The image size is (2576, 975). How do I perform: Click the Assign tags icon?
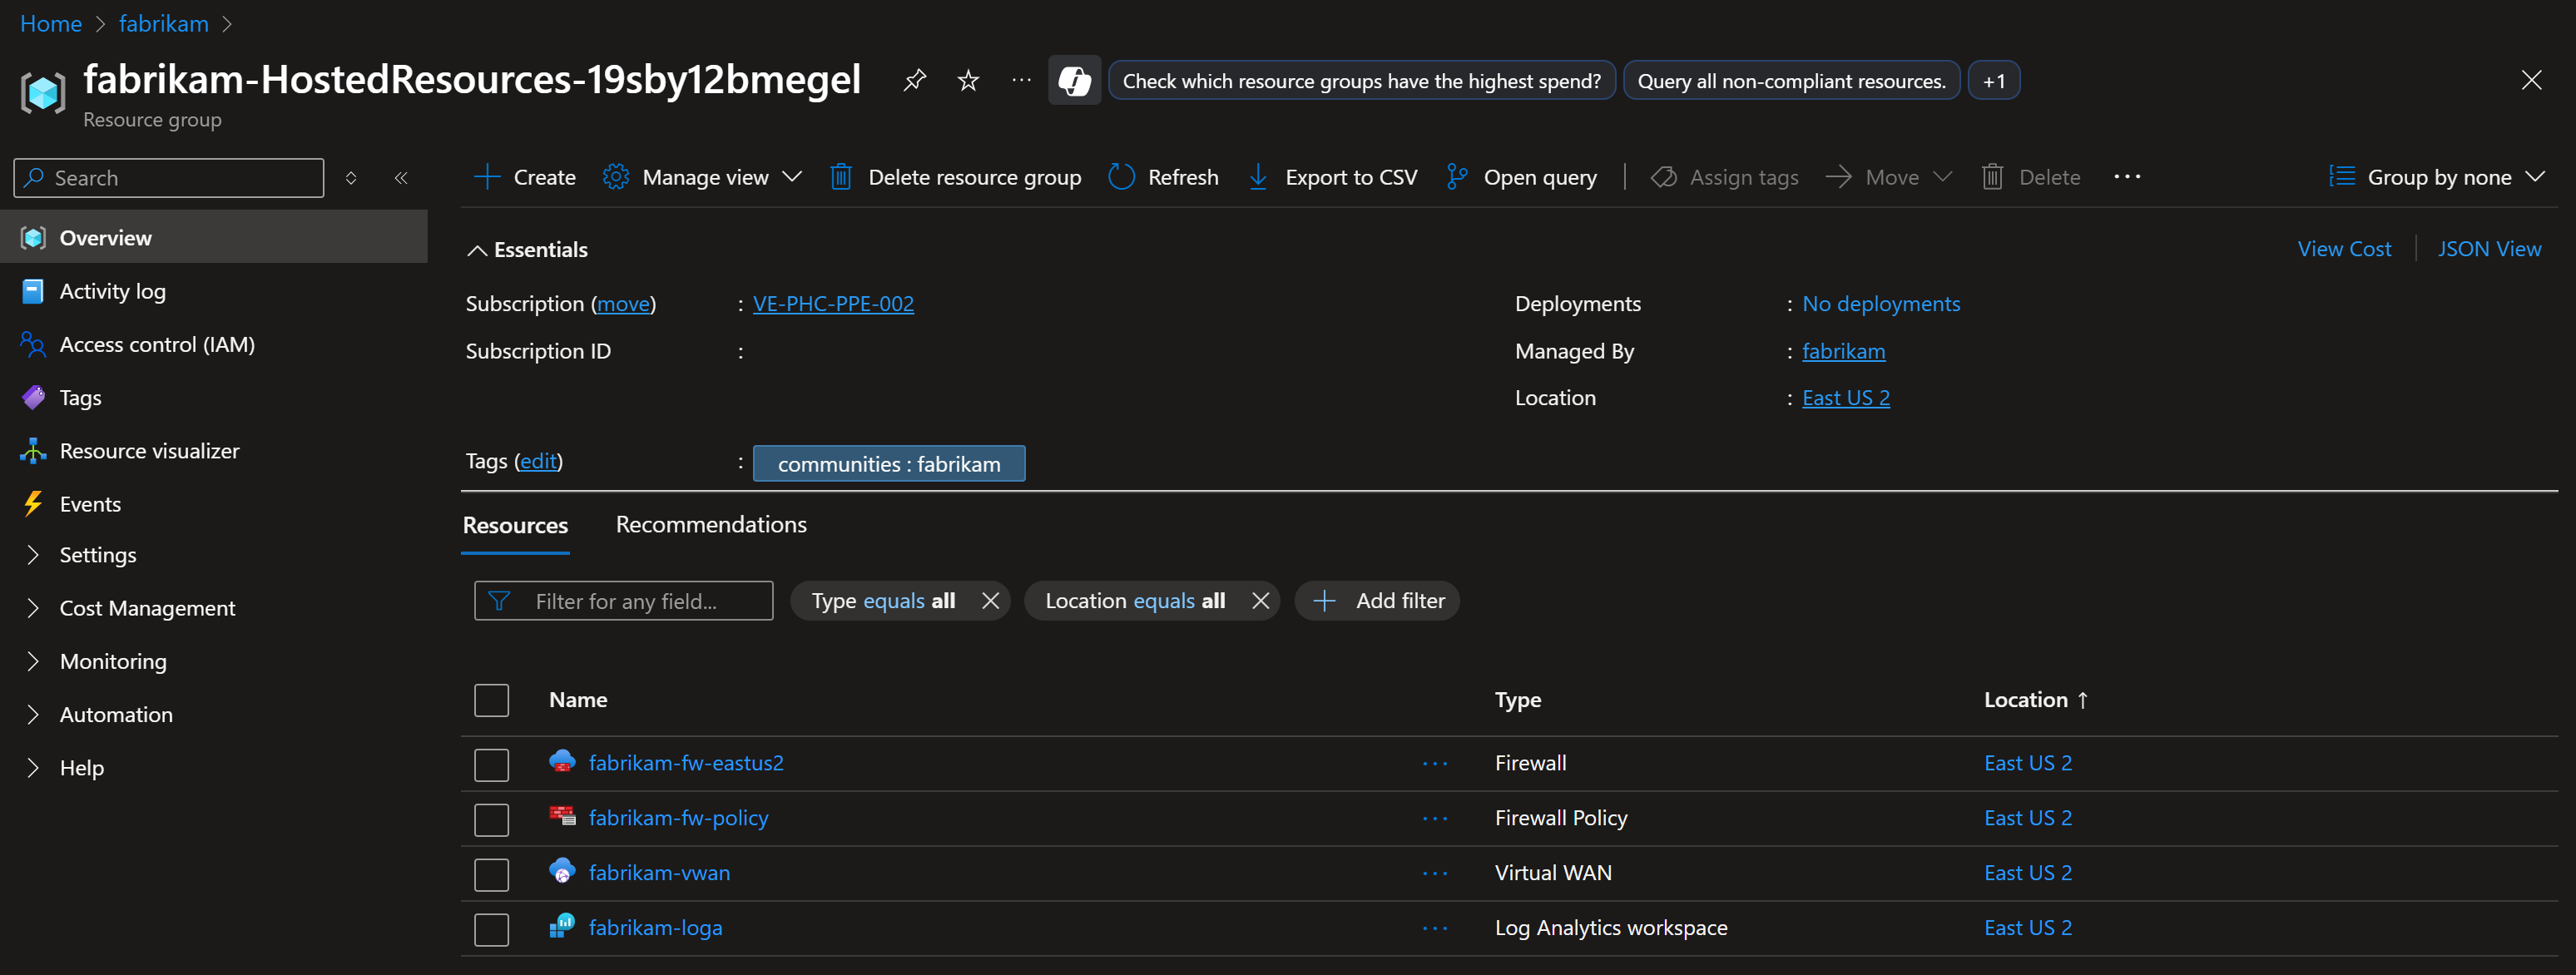coord(1663,177)
